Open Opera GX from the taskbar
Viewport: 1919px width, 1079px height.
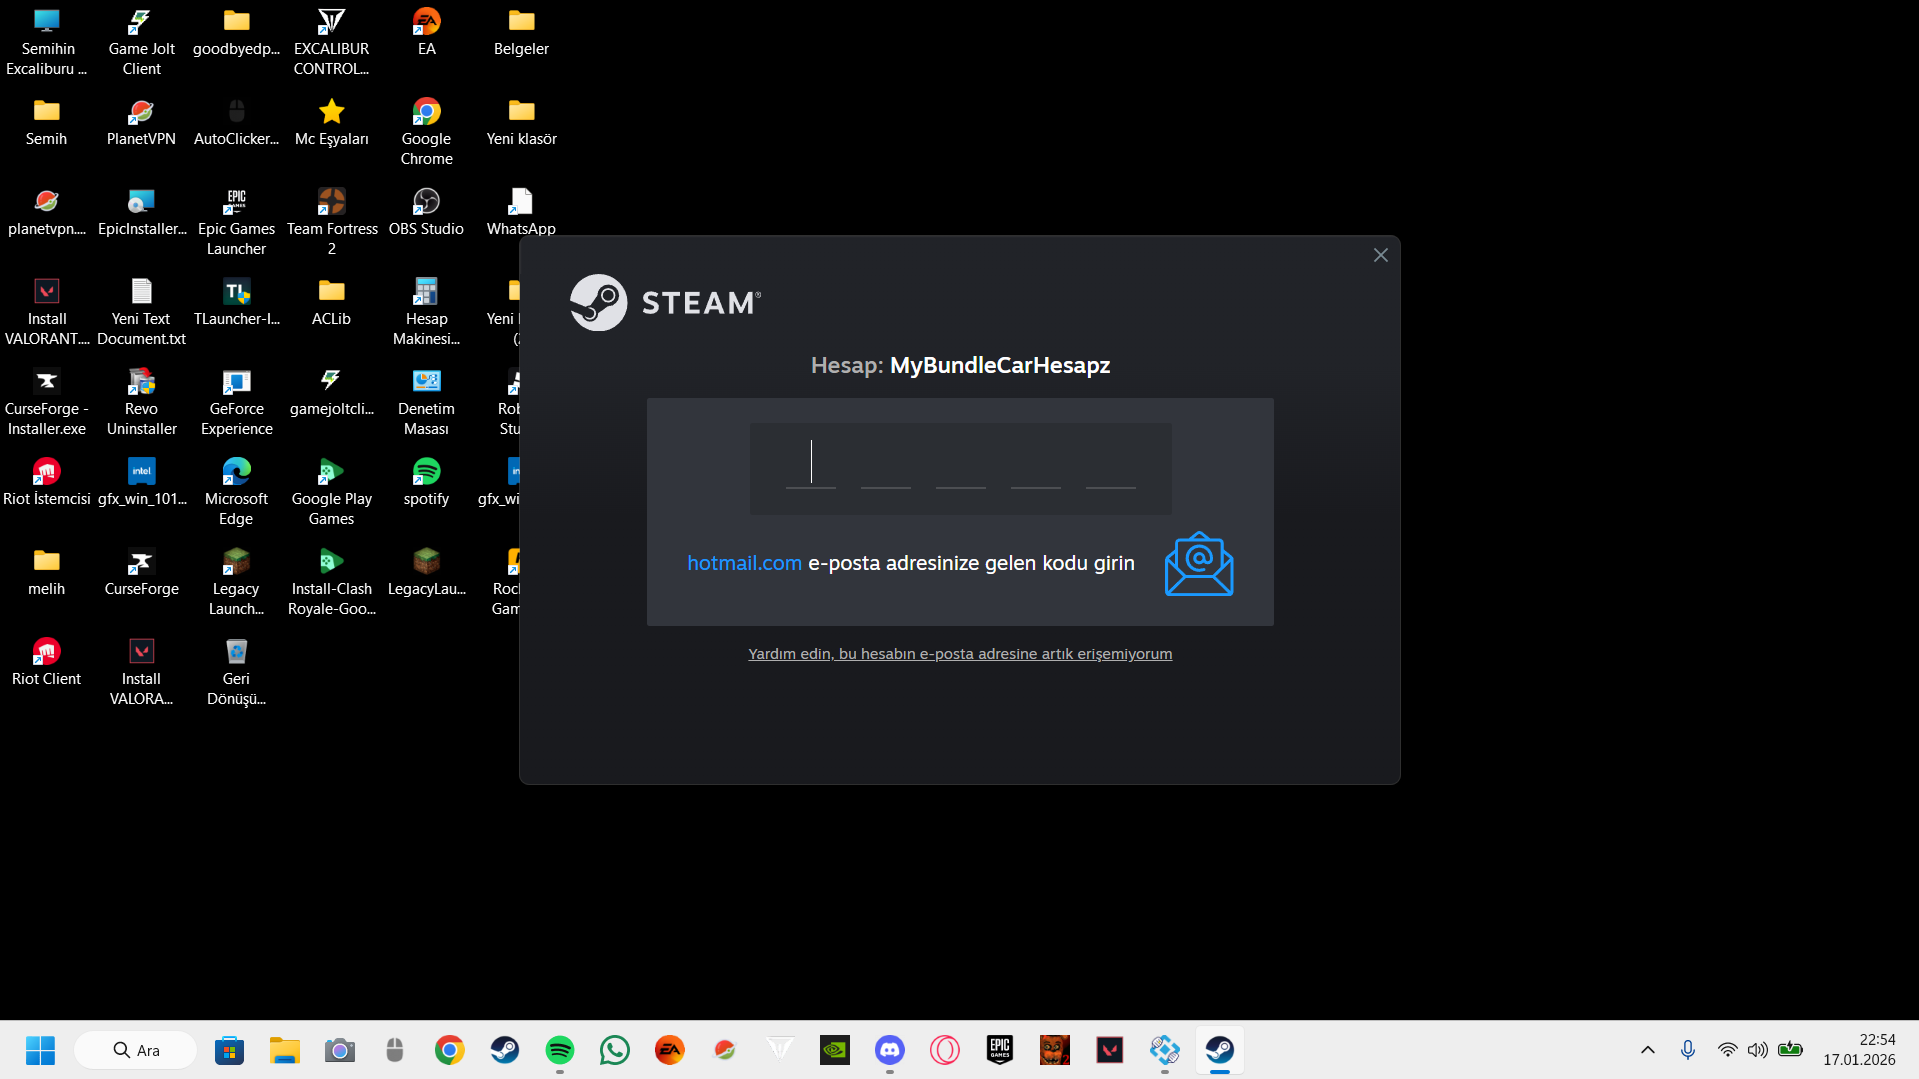click(x=945, y=1050)
